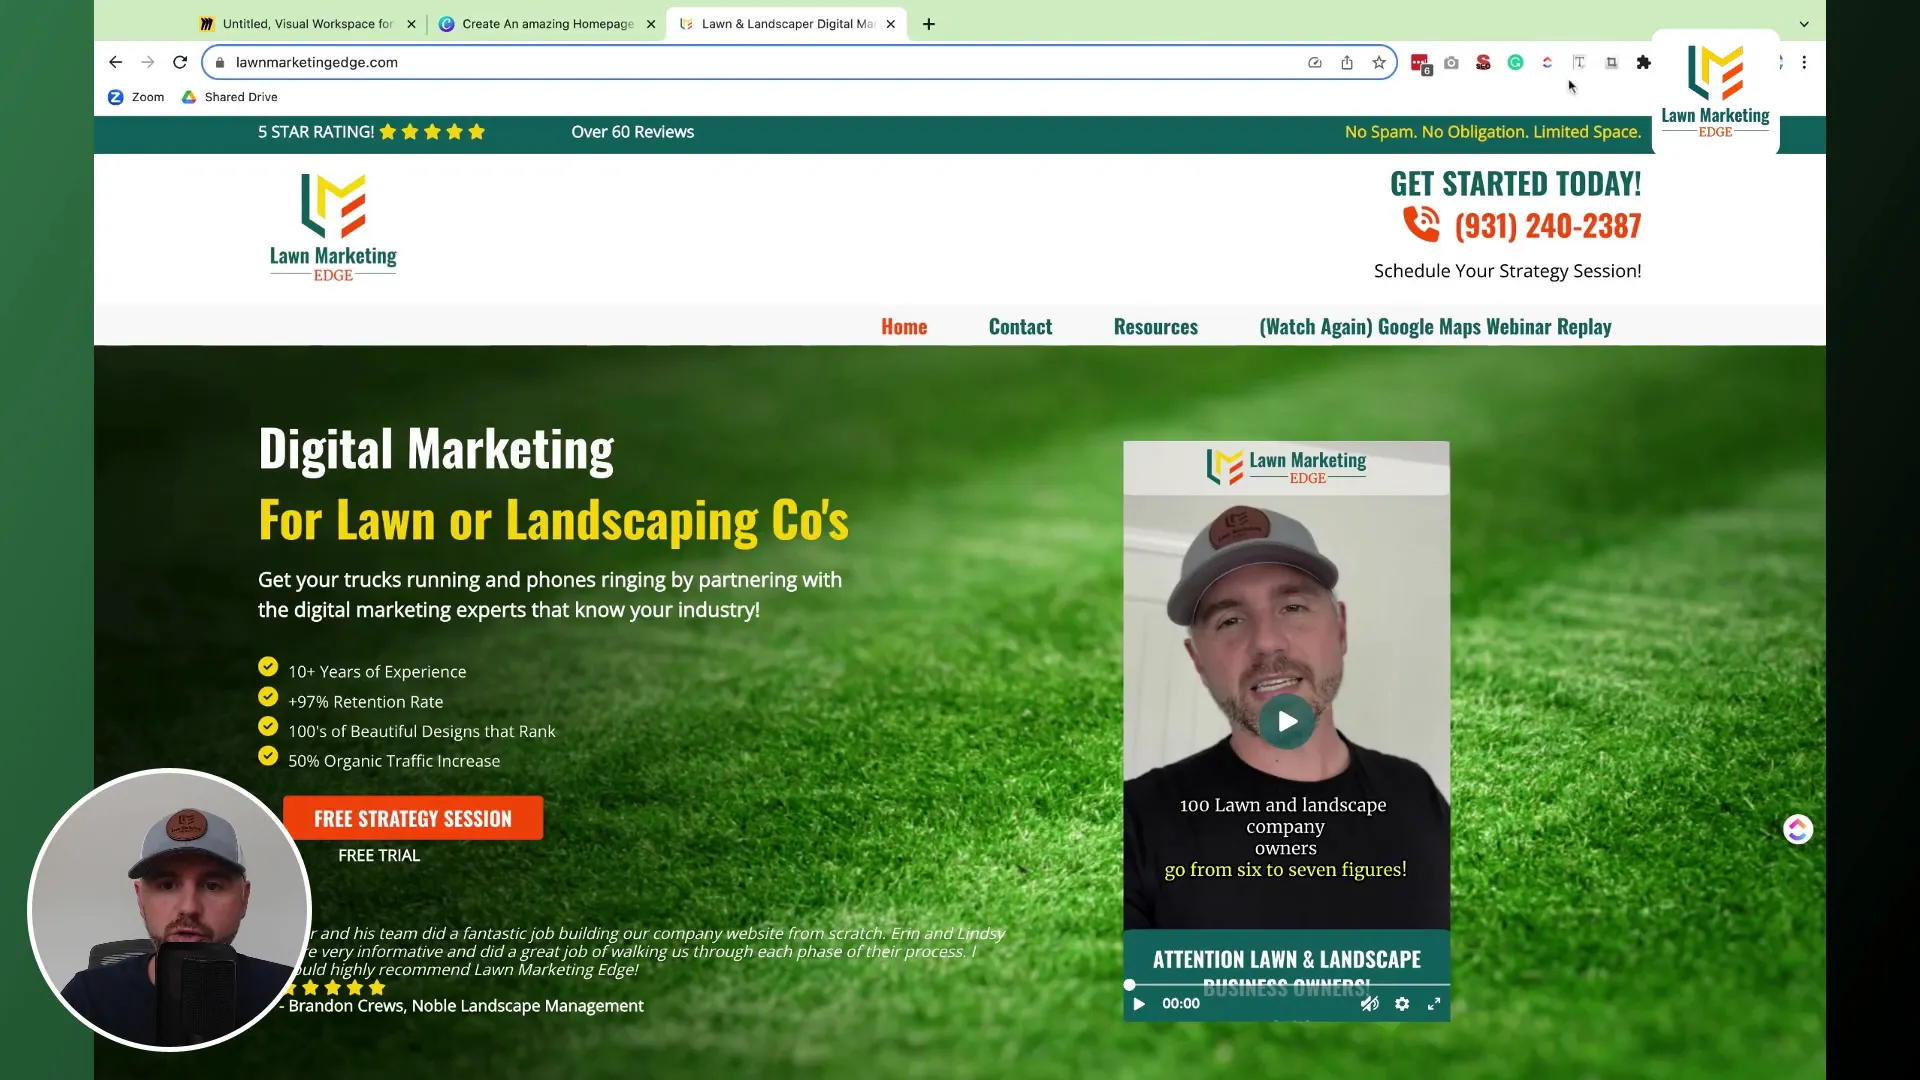This screenshot has width=1920, height=1080.
Task: Open the speedometer icon in address bar
Action: click(1315, 62)
